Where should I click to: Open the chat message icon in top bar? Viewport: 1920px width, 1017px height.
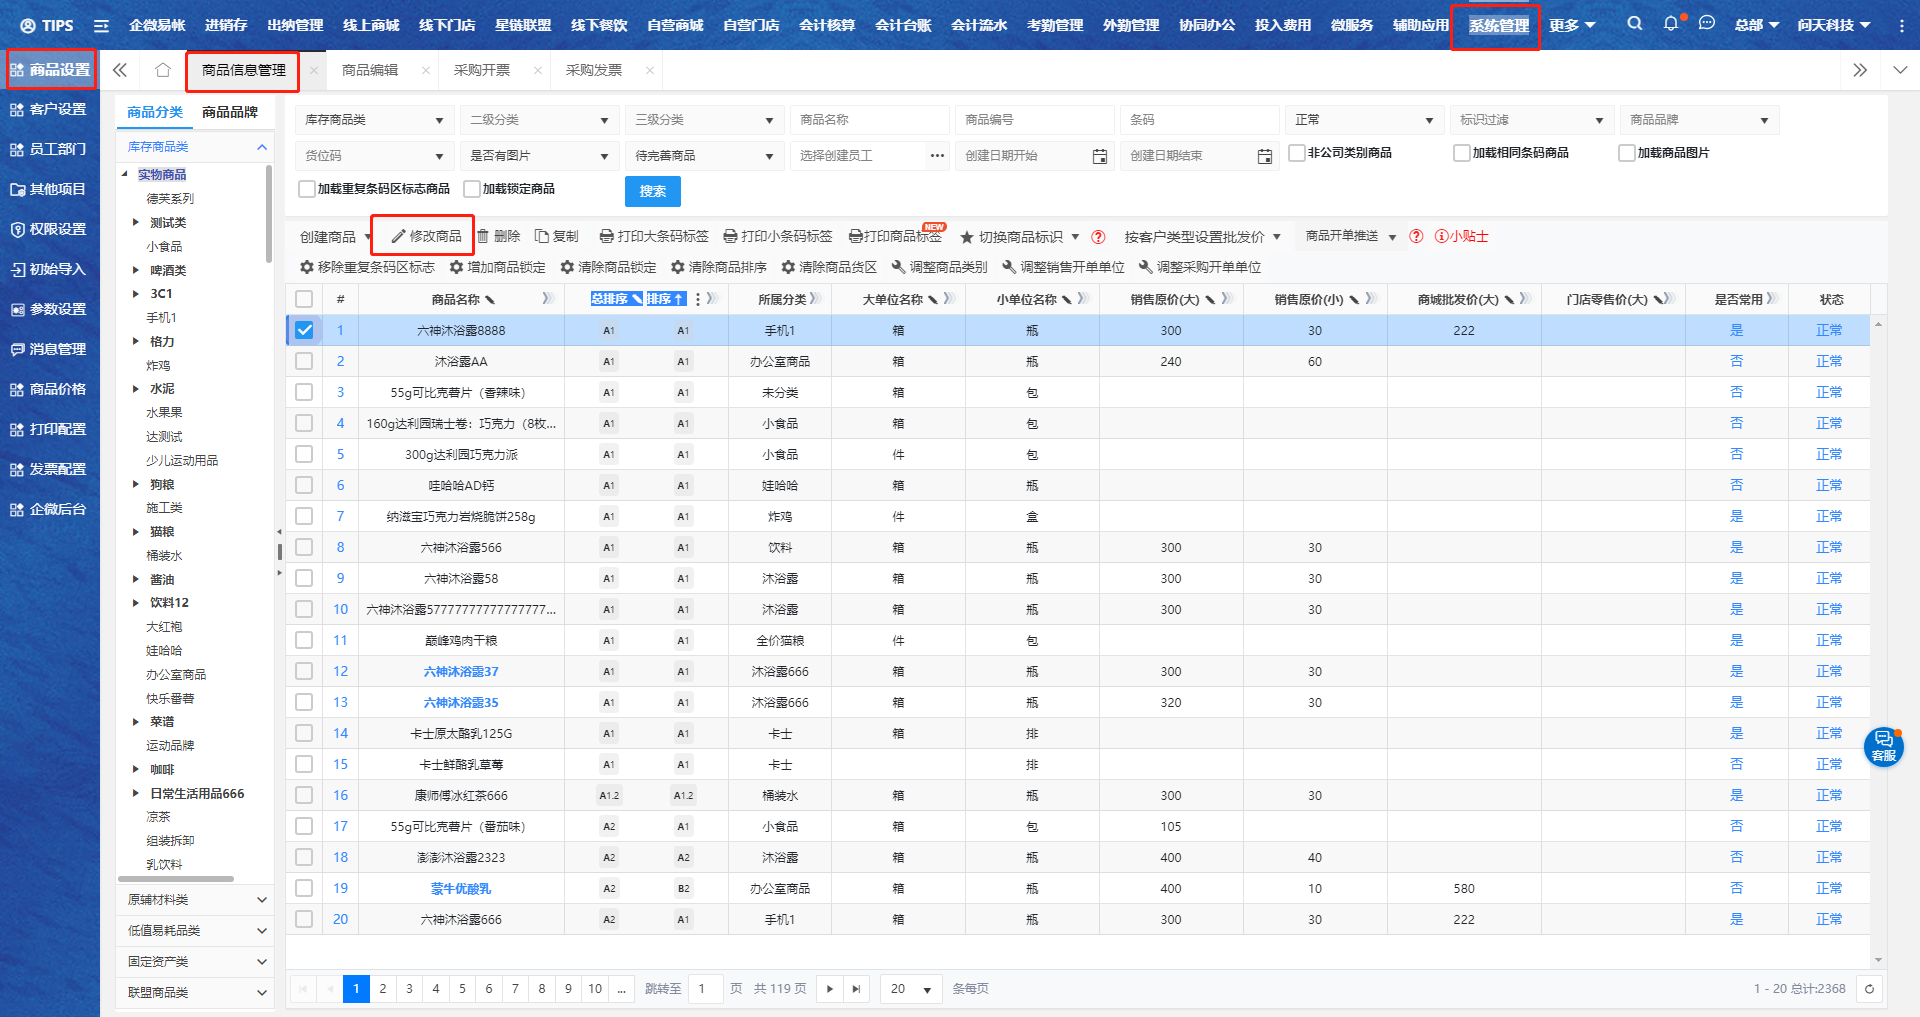coord(1707,24)
